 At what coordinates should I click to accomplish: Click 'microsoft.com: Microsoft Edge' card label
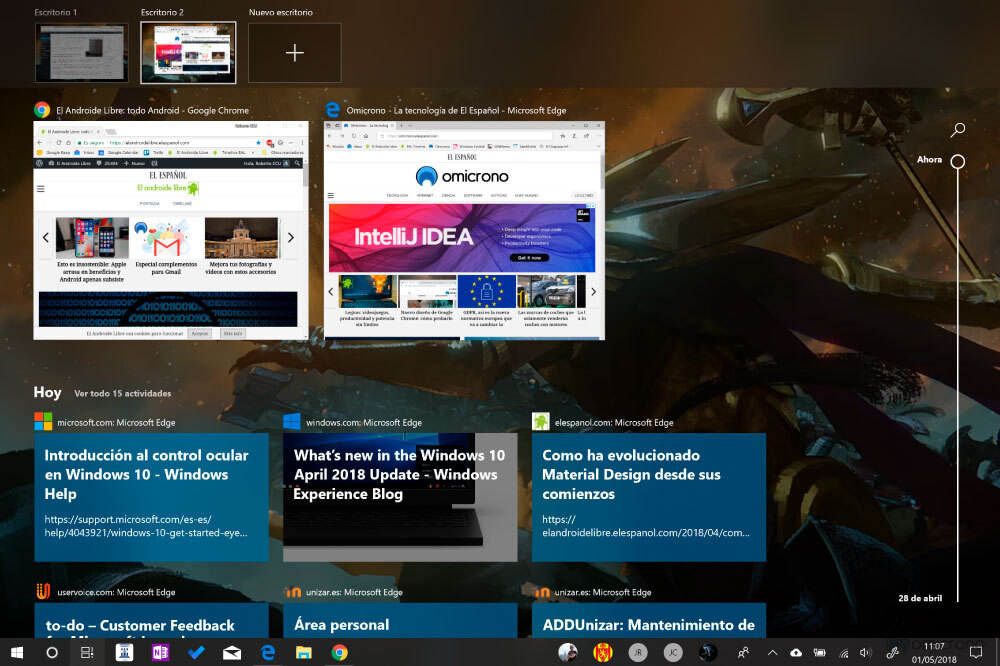[x=116, y=422]
